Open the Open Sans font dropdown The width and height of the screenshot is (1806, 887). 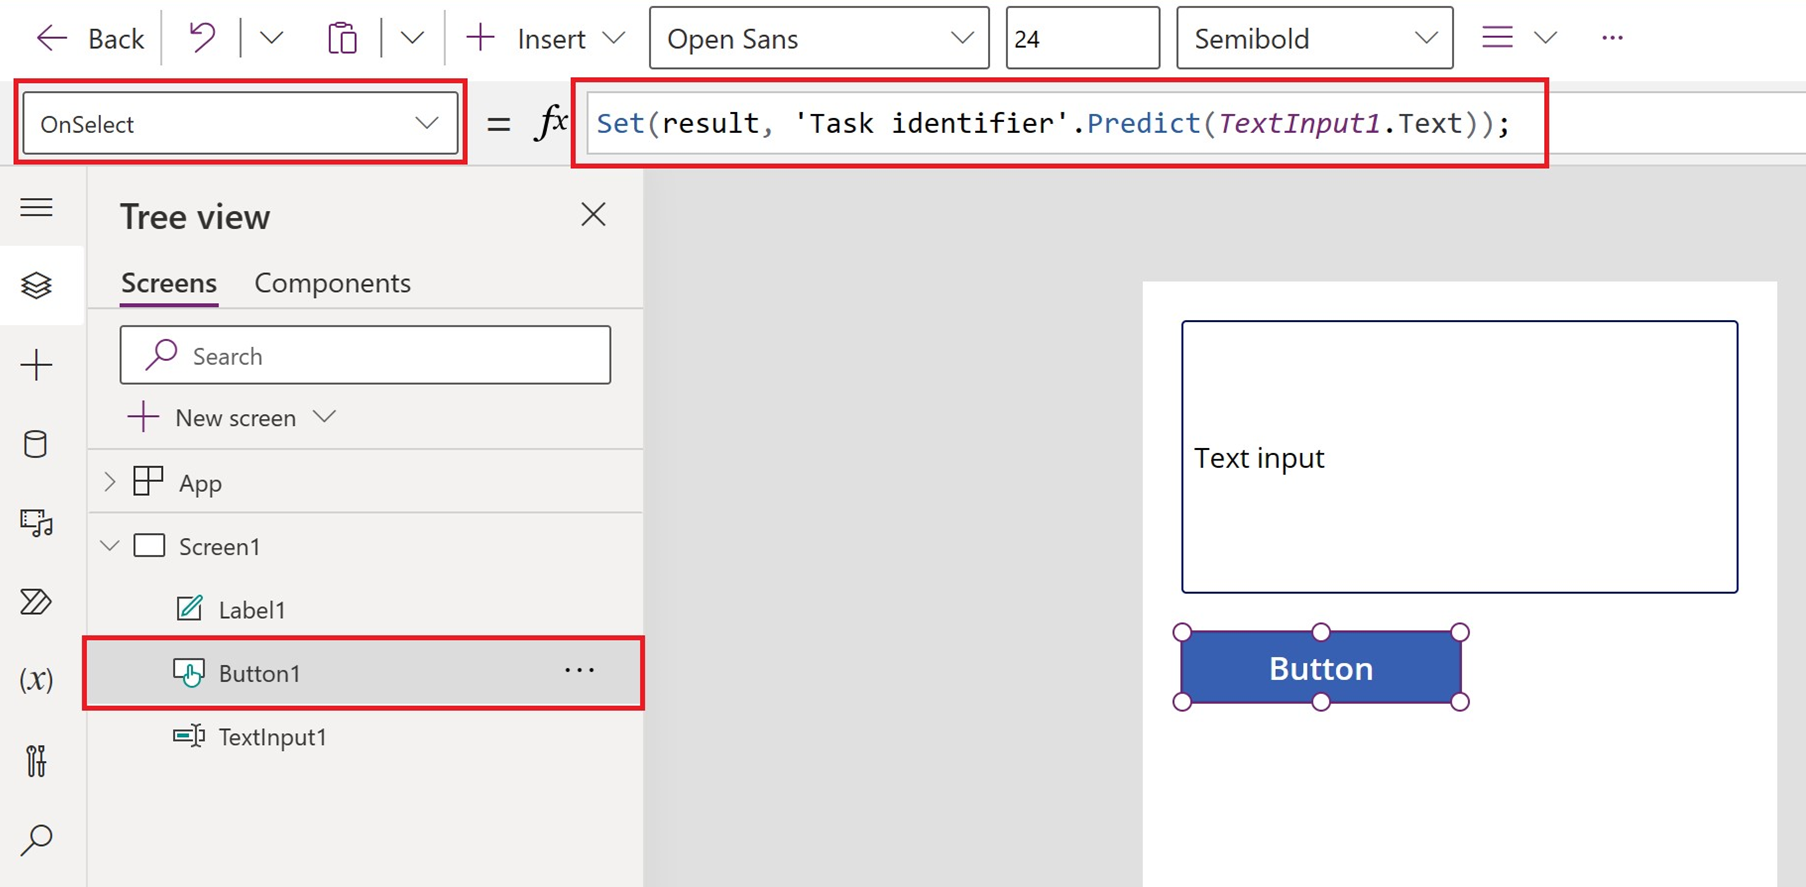click(x=819, y=38)
